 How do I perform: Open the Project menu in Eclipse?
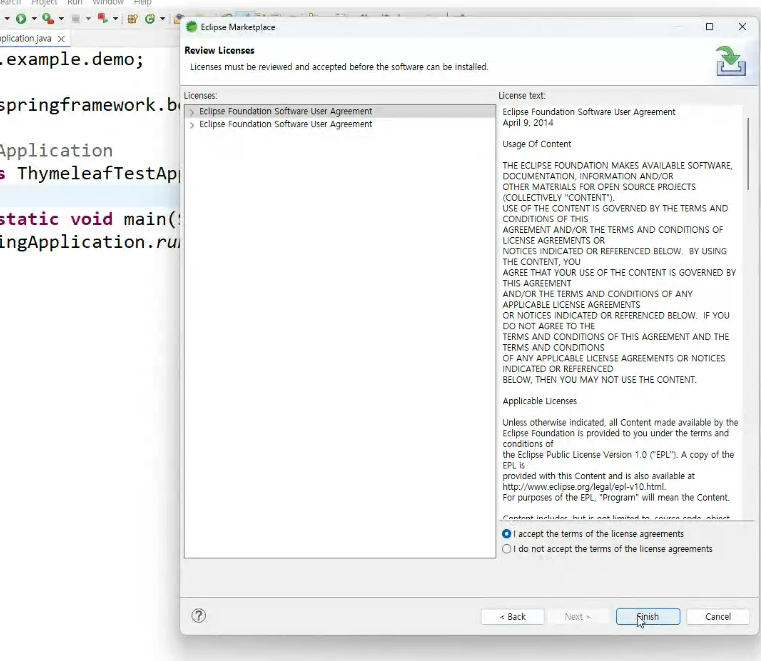click(x=44, y=2)
